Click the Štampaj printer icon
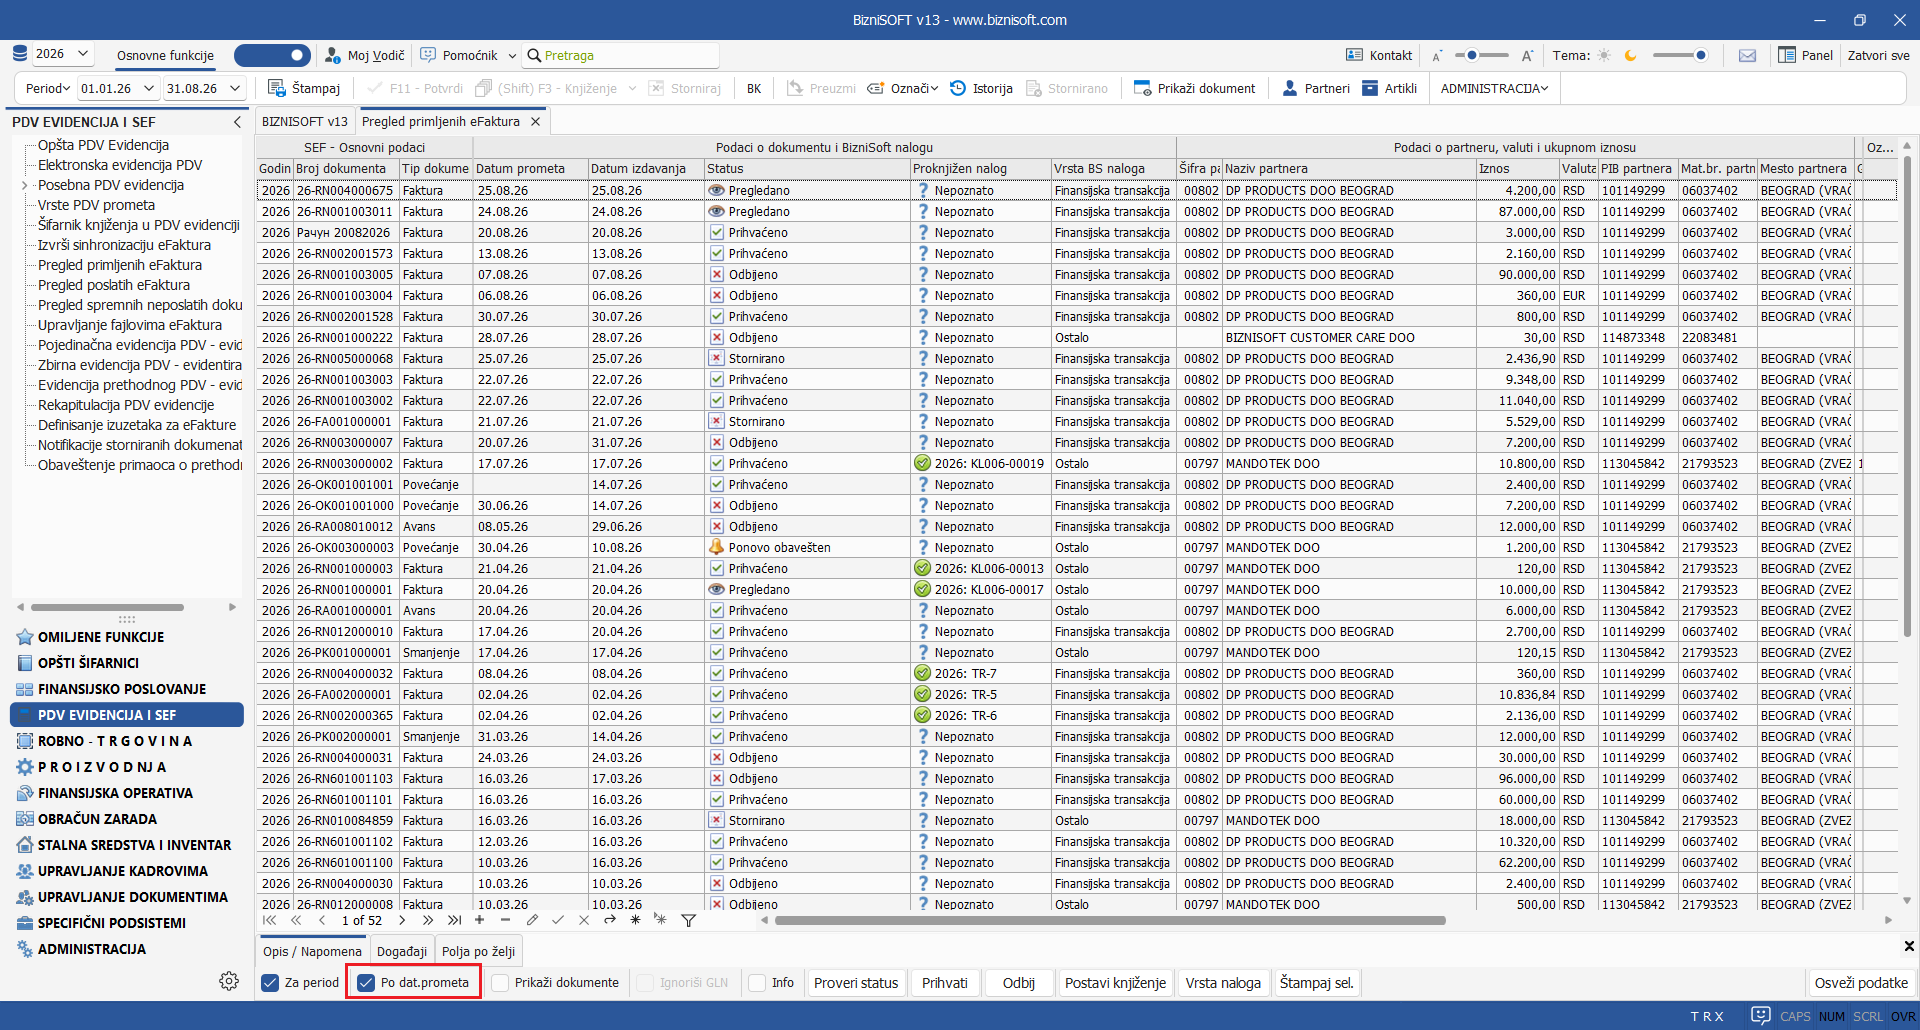1920x1030 pixels. click(x=277, y=88)
